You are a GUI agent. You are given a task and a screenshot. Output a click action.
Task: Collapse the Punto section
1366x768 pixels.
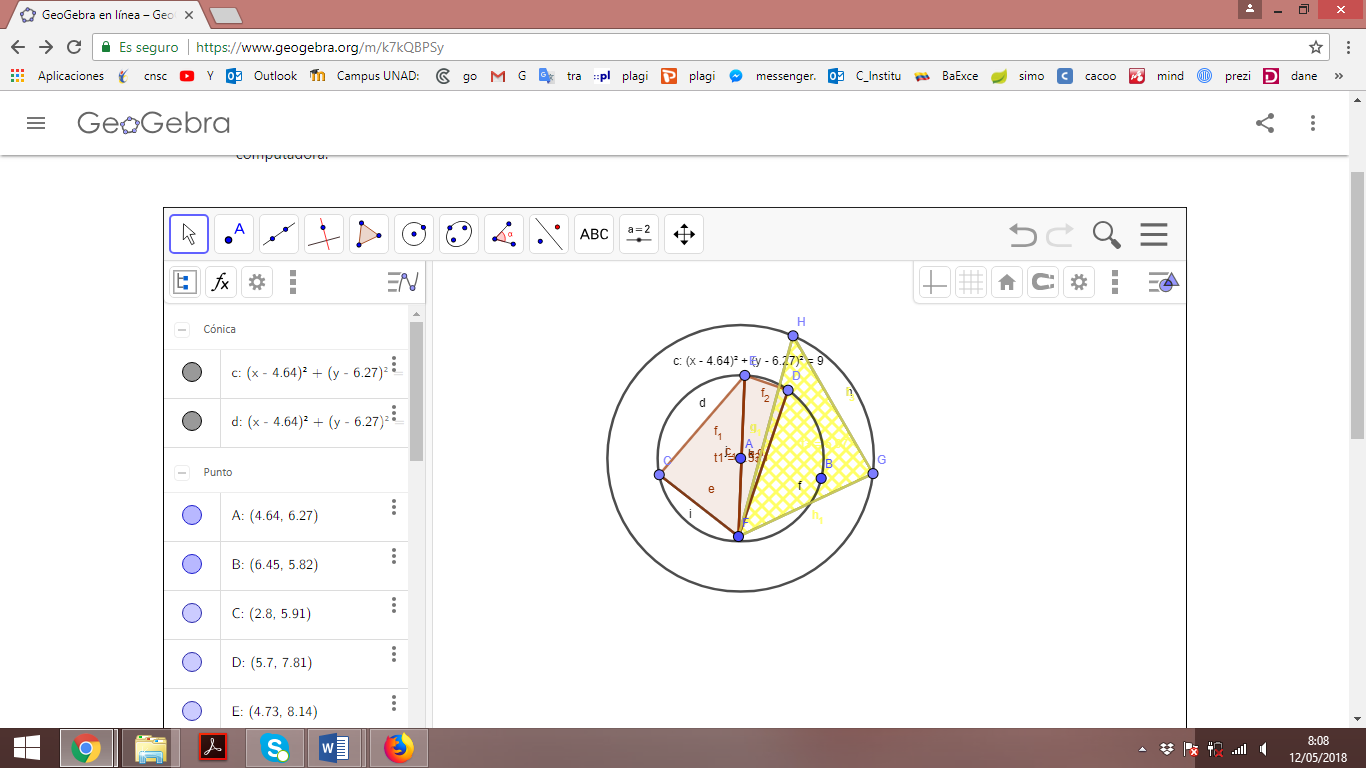(x=180, y=471)
